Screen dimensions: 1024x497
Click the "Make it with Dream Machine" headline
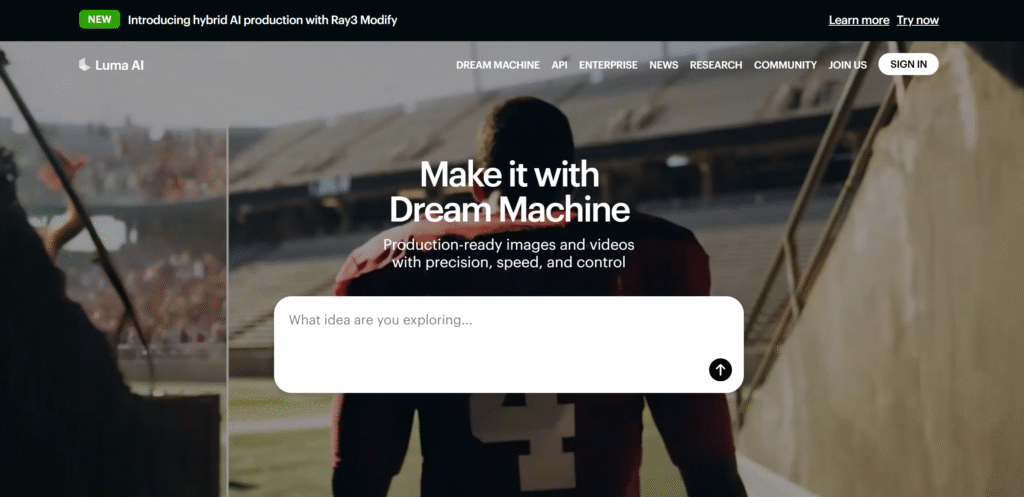point(509,192)
